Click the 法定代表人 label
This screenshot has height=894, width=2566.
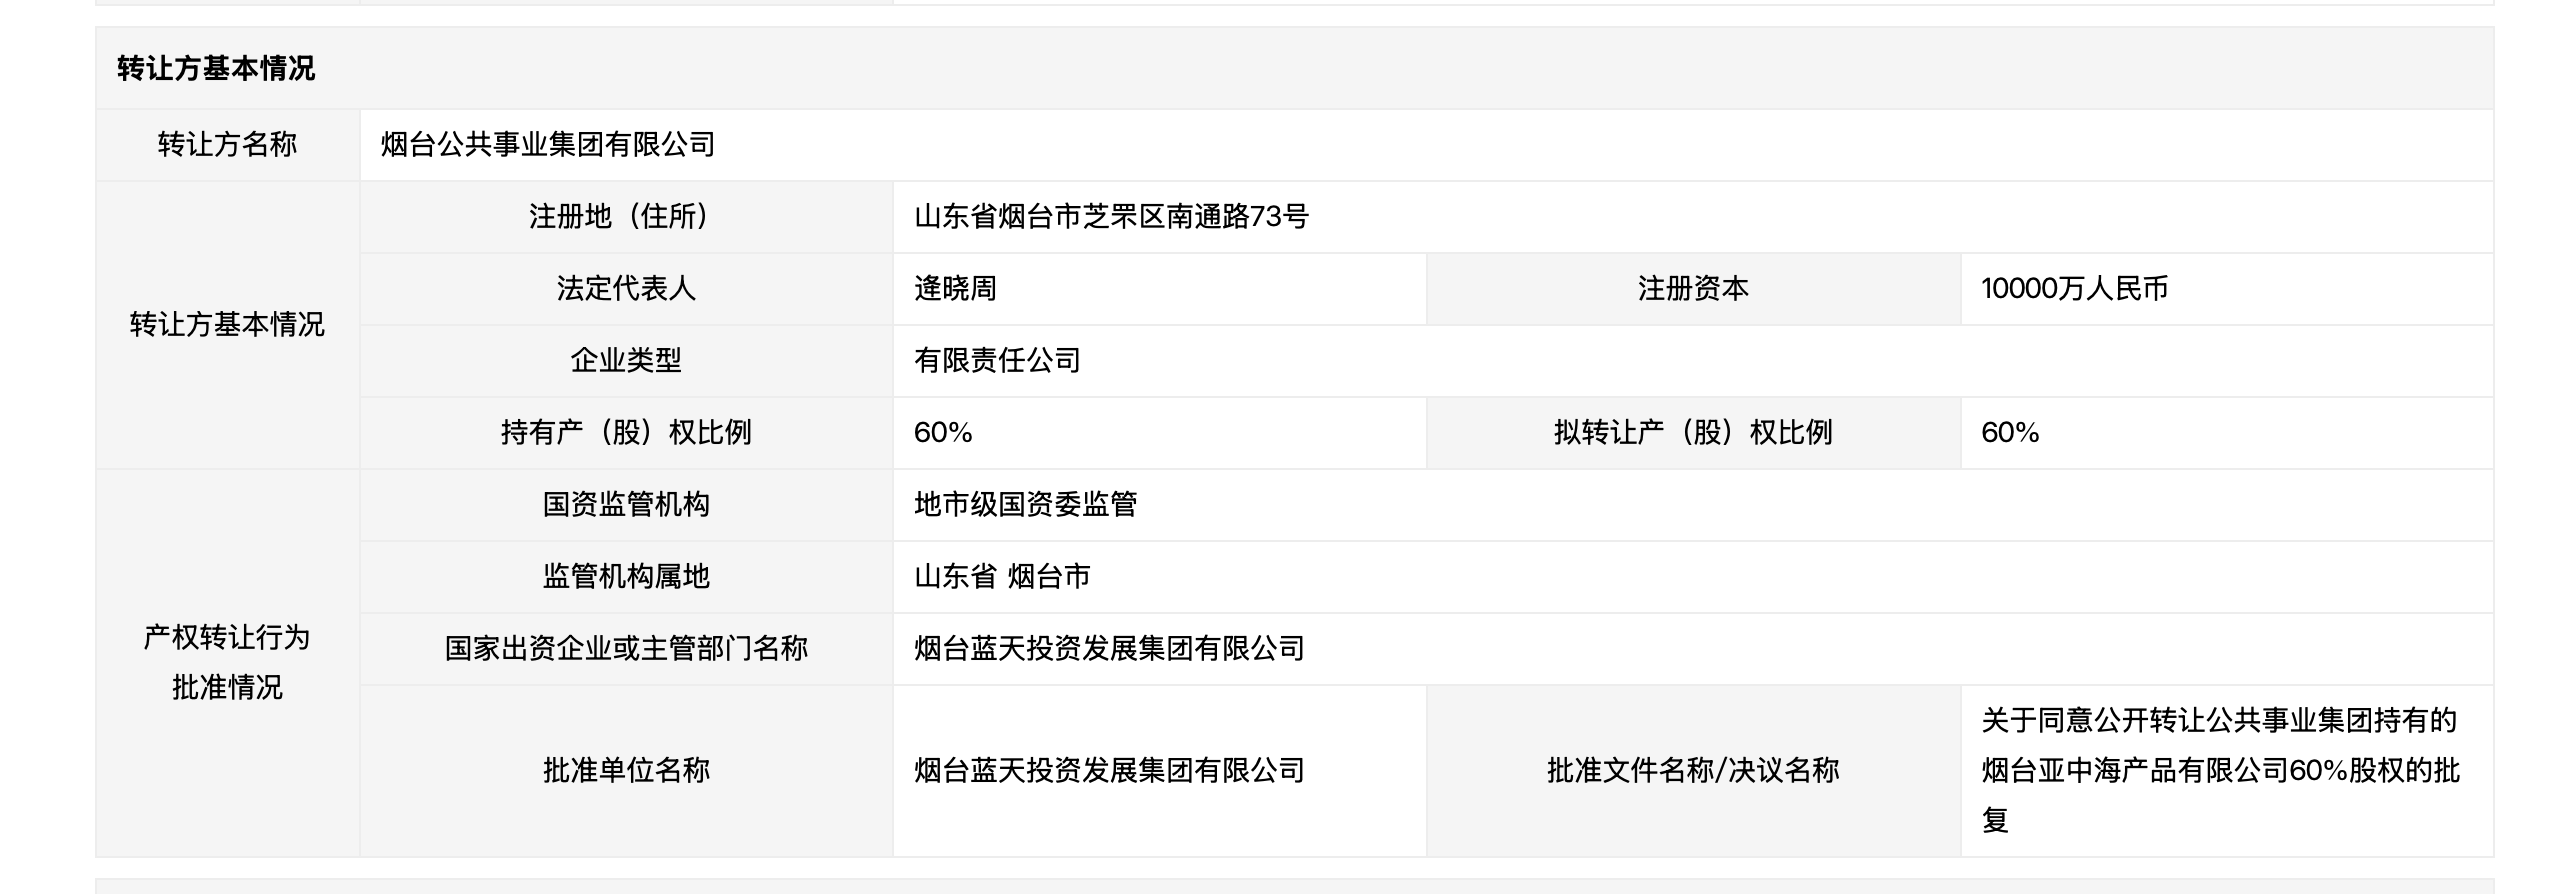626,289
